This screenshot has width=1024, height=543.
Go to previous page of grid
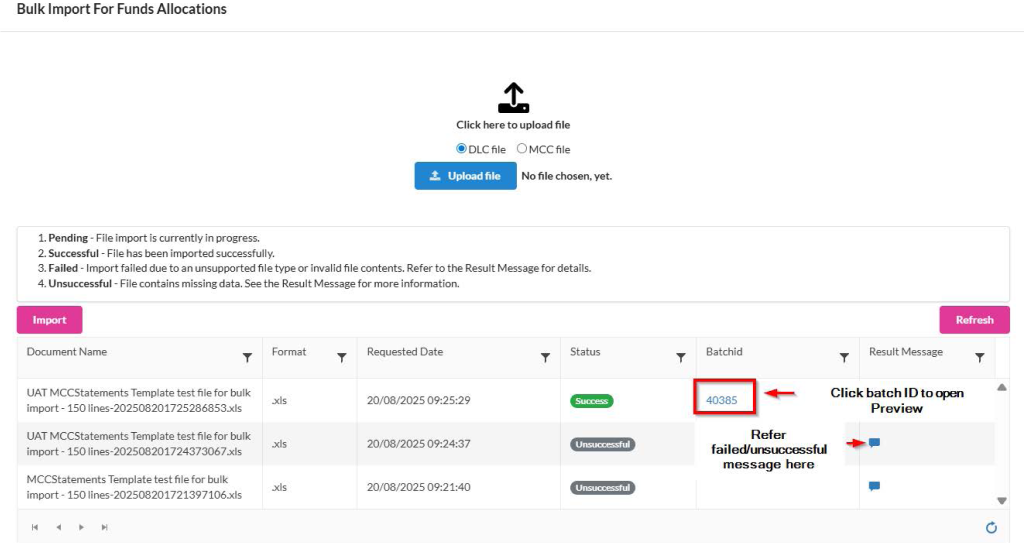click(58, 527)
